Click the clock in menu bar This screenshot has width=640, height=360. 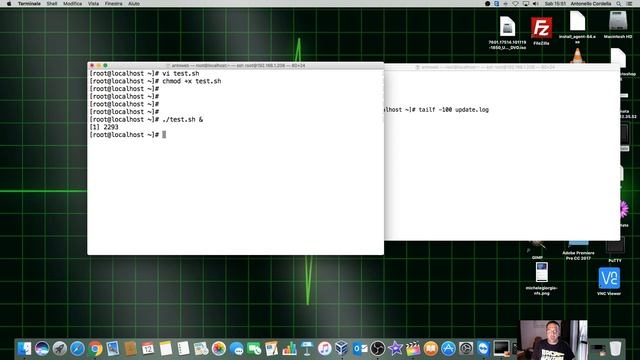555,3
